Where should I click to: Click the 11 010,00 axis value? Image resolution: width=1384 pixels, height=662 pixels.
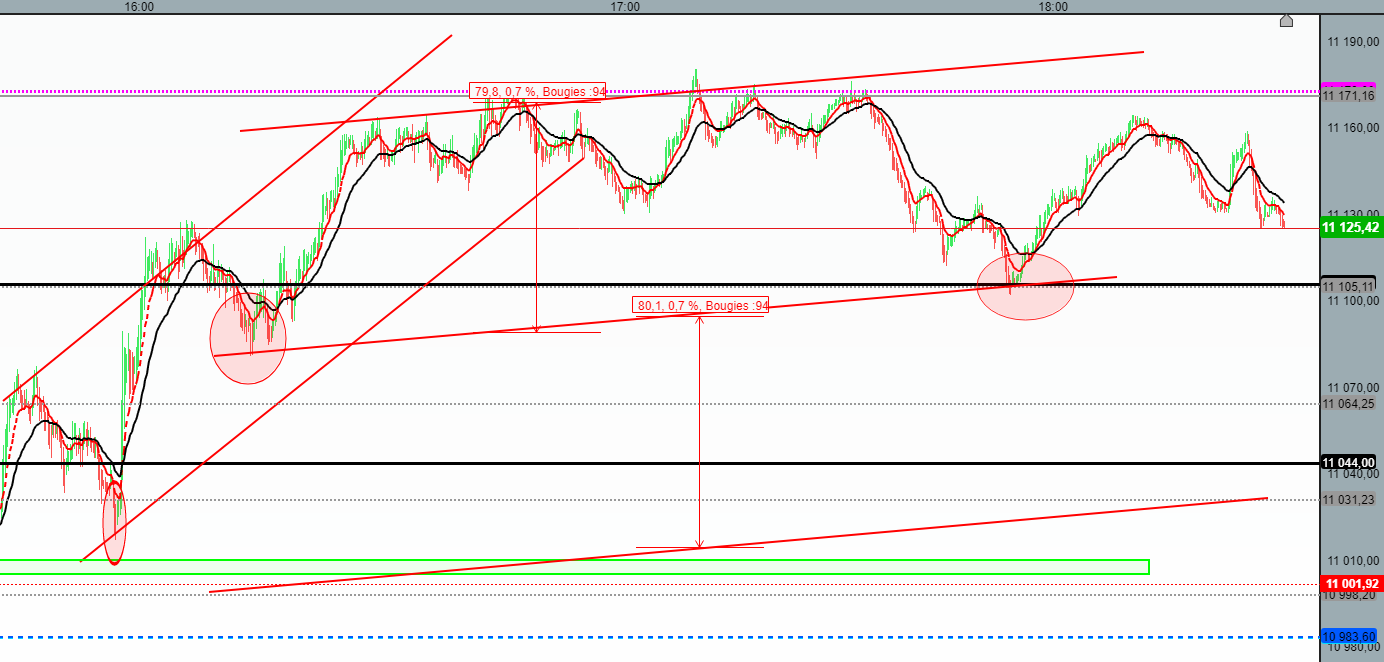click(x=1353, y=561)
